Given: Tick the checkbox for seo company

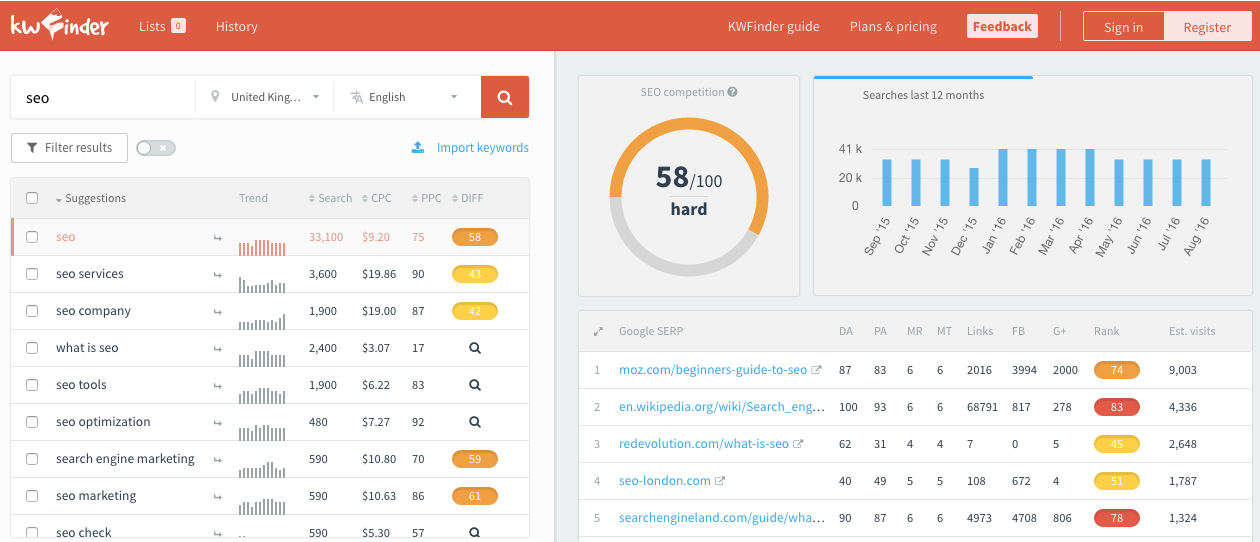Looking at the screenshot, I should click(32, 311).
